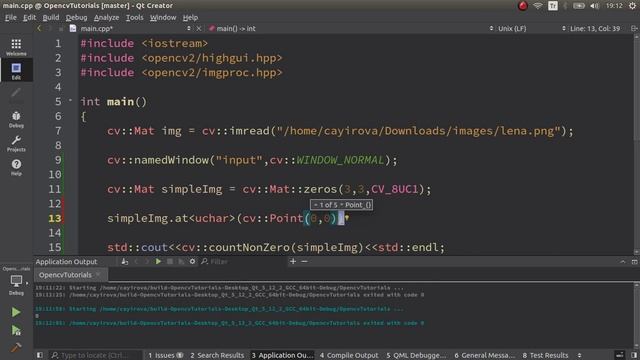Open the main.cpp file dropdown
Screen dimensions: 640x360
tap(130, 29)
